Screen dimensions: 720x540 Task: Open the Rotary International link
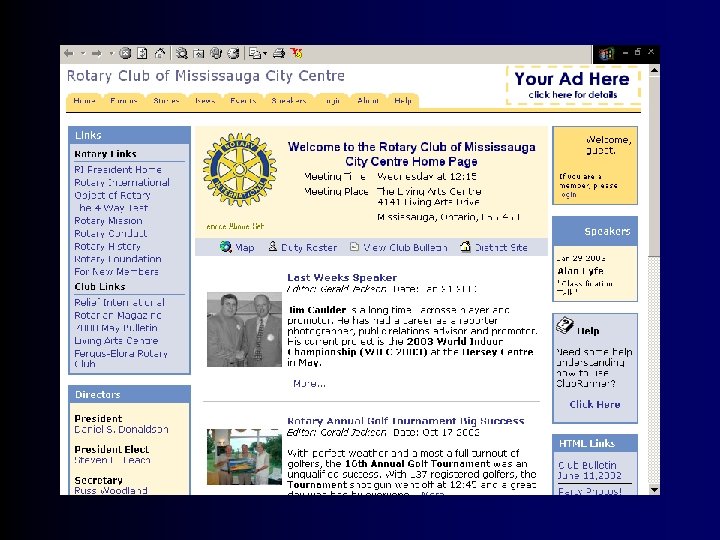[122, 182]
